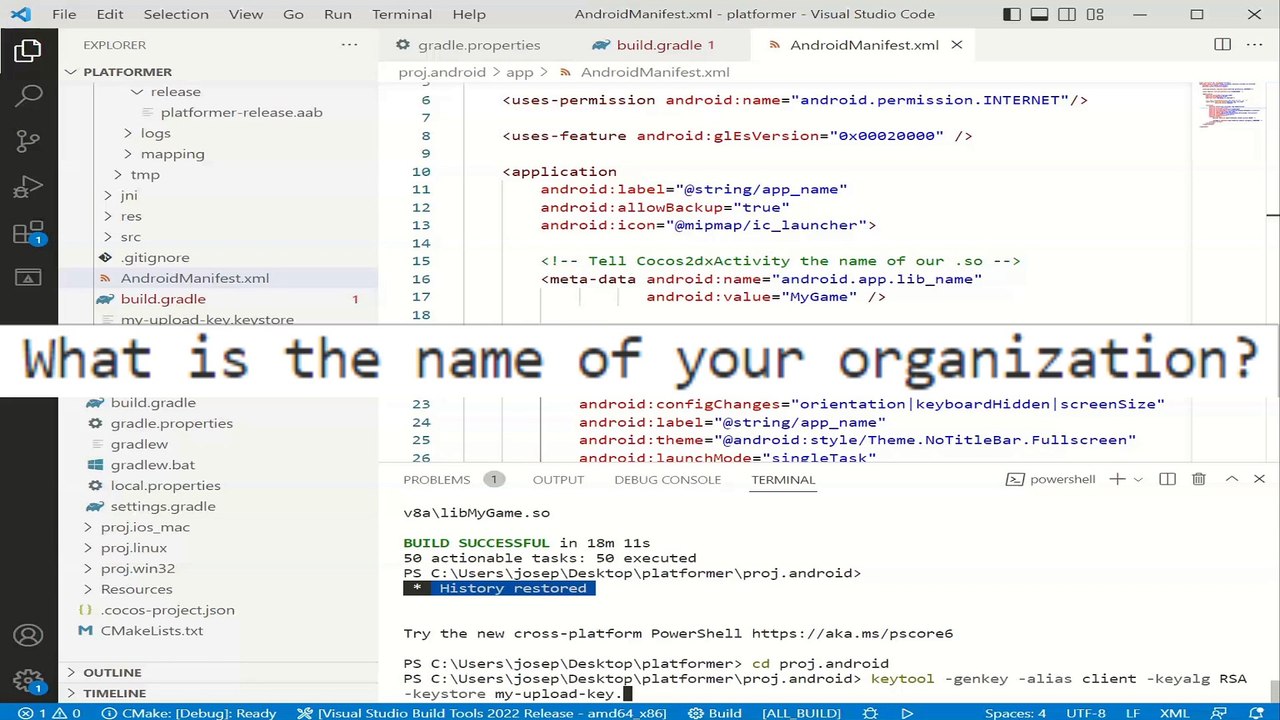Click Visual Studio Build Tools kit selector
This screenshot has height=720, width=1280.
tap(482, 713)
